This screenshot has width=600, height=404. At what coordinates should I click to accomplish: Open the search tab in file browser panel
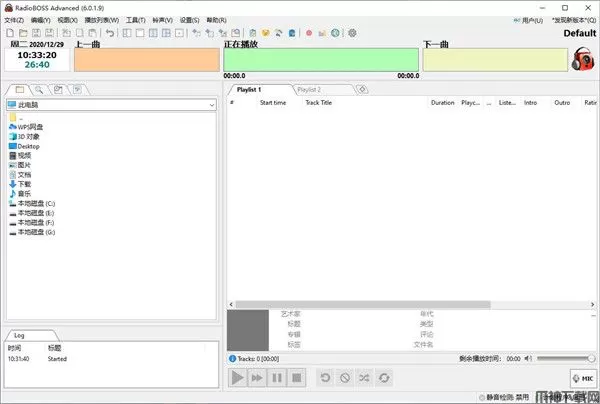tap(39, 89)
